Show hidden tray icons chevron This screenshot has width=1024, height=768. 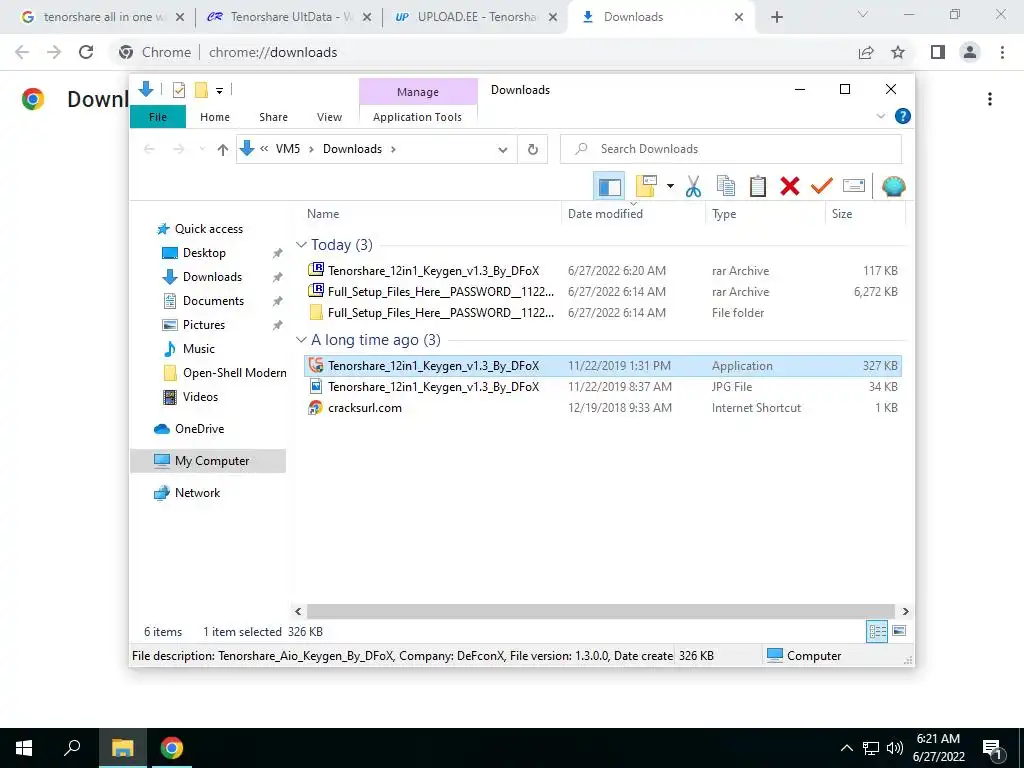[x=846, y=748]
